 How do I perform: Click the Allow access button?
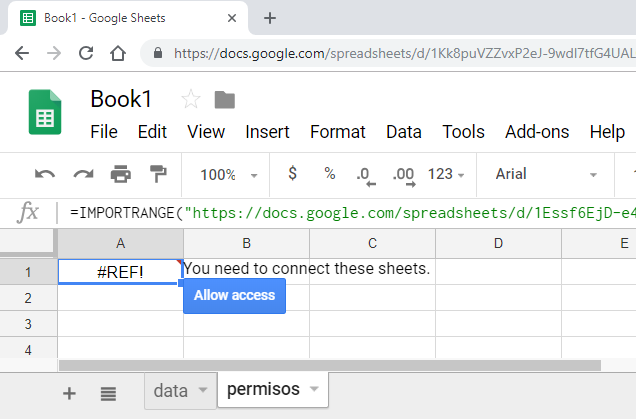coord(234,295)
